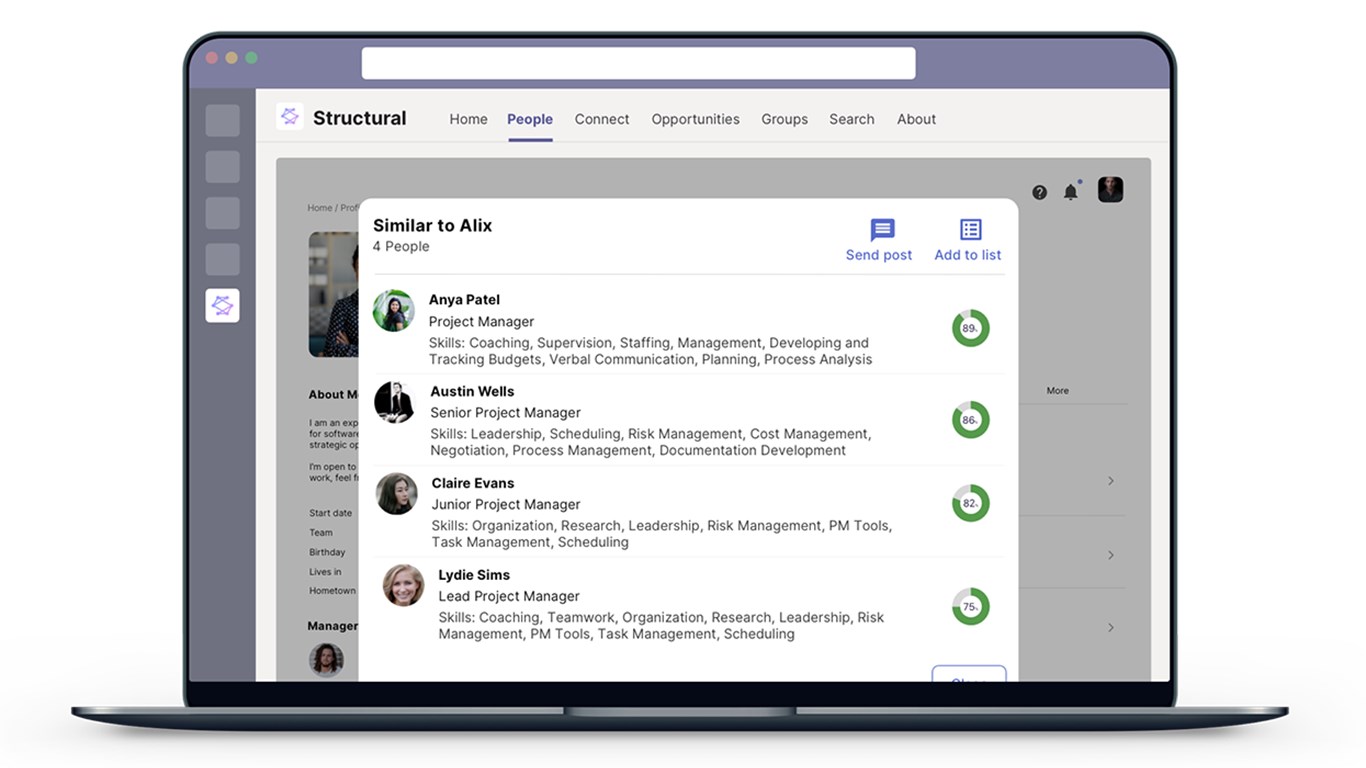This screenshot has width=1366, height=768.
Task: Open the help question mark icon
Action: pyautogui.click(x=1040, y=192)
